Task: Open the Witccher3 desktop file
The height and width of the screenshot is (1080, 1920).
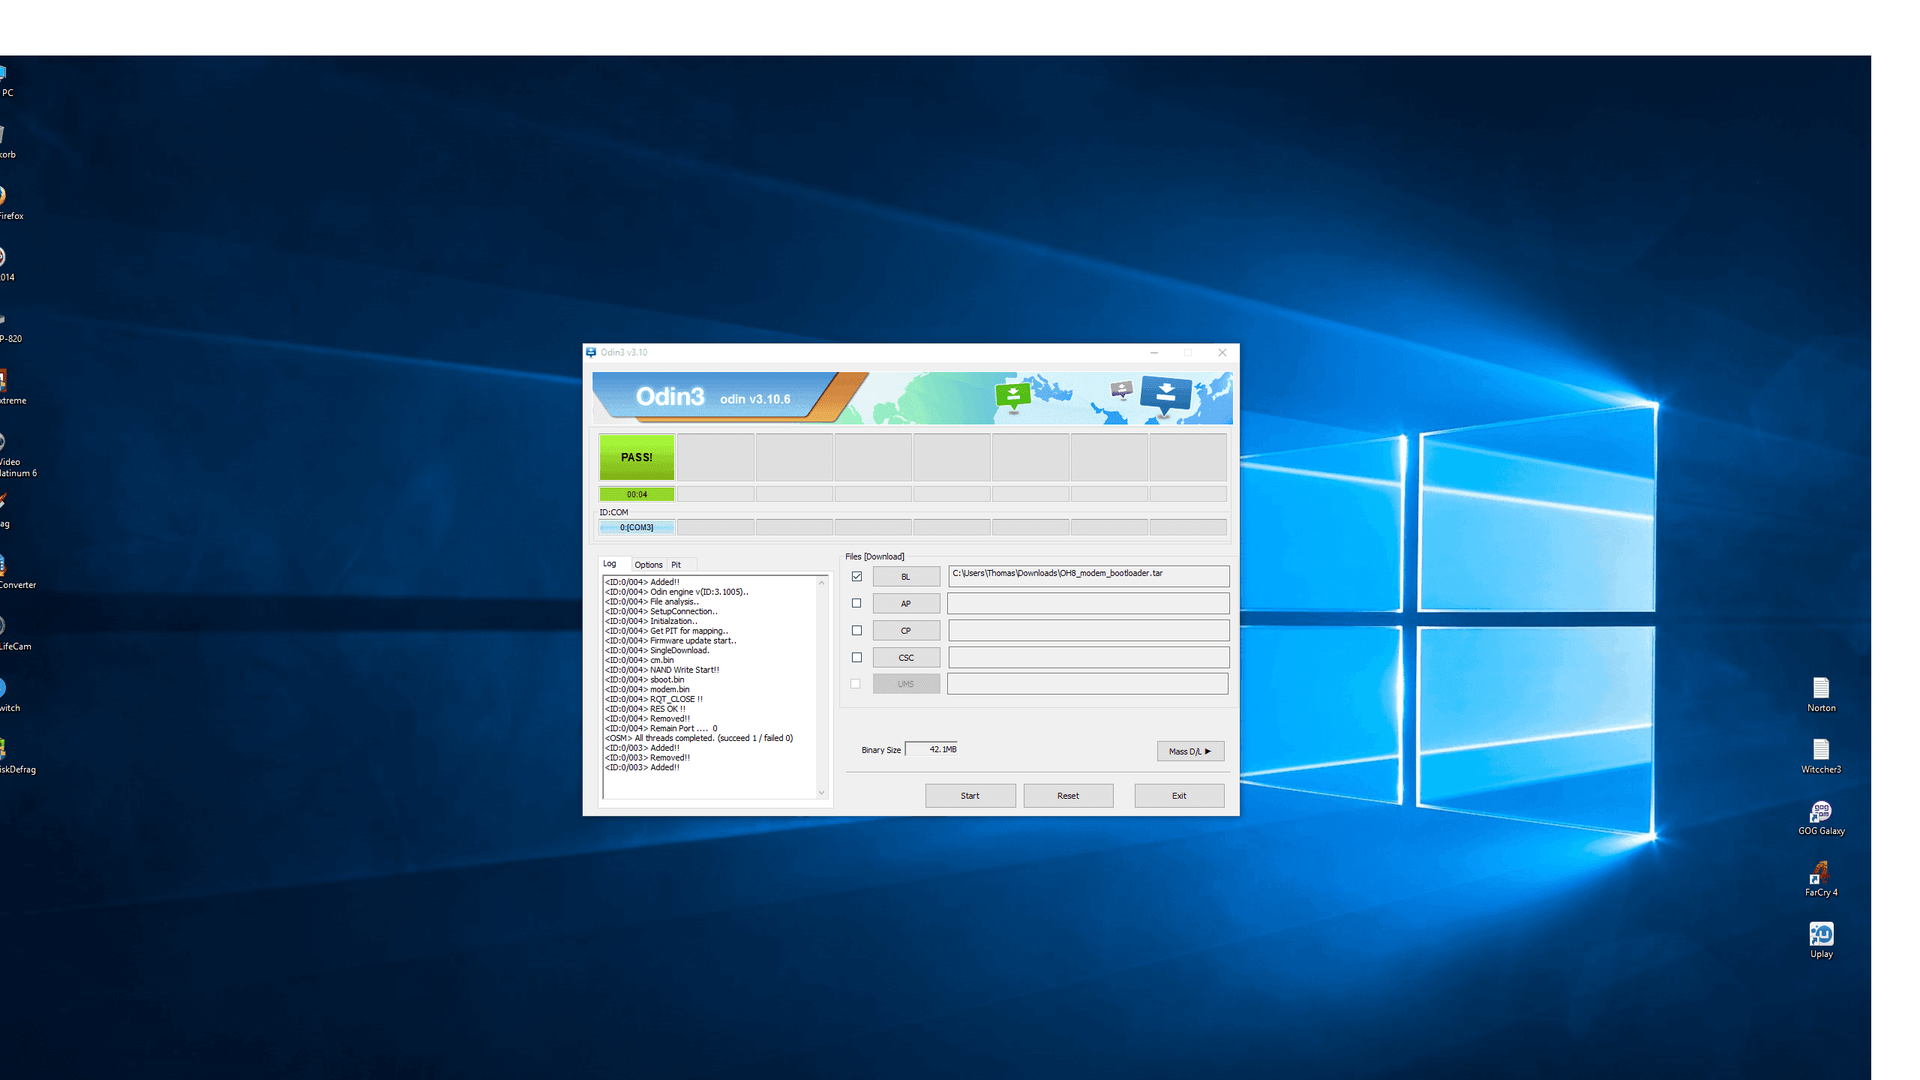Action: click(1820, 756)
